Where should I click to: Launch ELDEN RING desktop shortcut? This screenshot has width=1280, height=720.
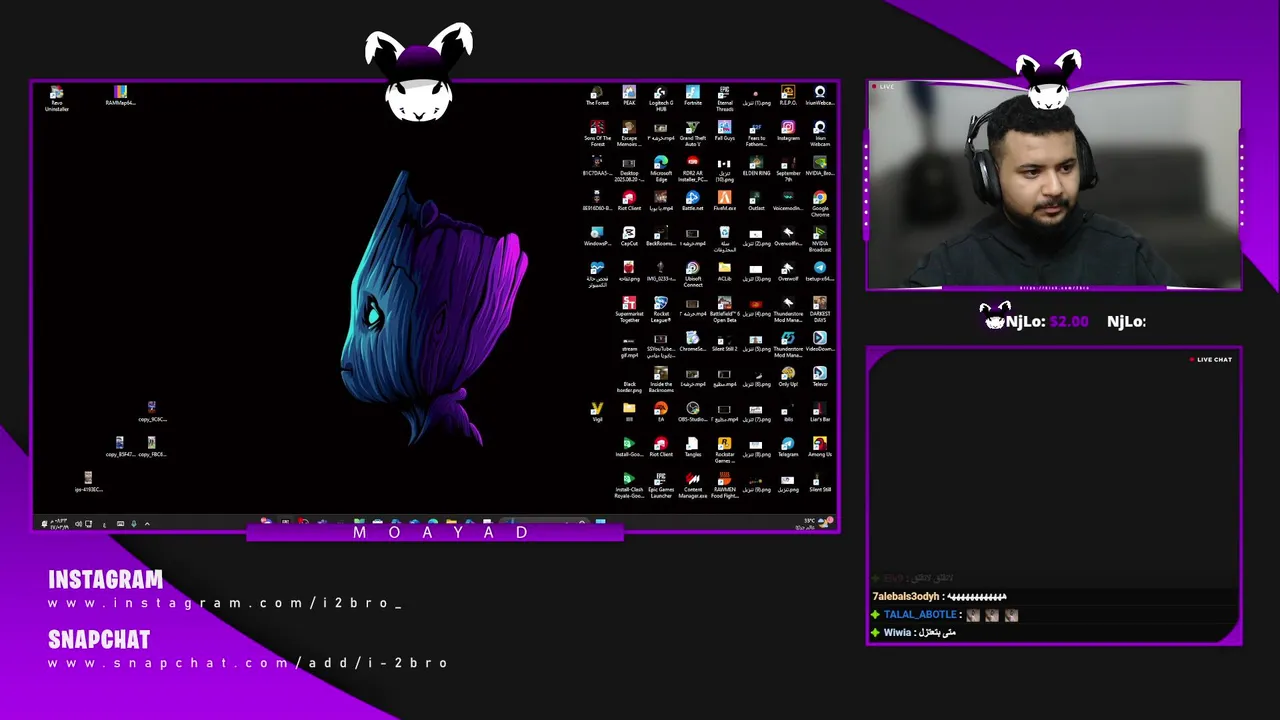[x=757, y=166]
